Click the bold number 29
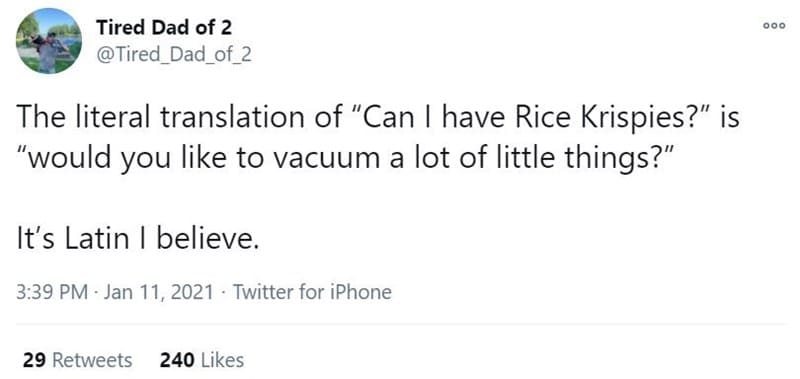 35,360
